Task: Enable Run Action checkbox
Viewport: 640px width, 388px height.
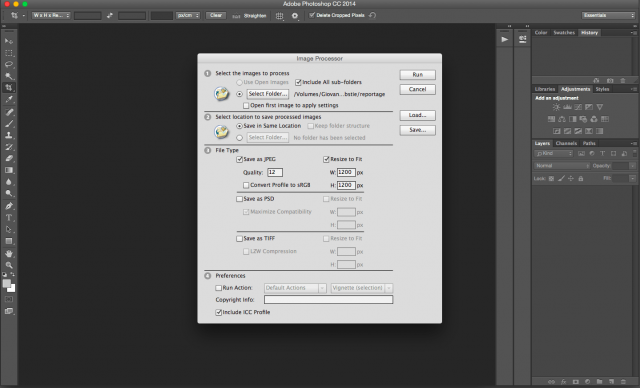Action: pyautogui.click(x=218, y=288)
